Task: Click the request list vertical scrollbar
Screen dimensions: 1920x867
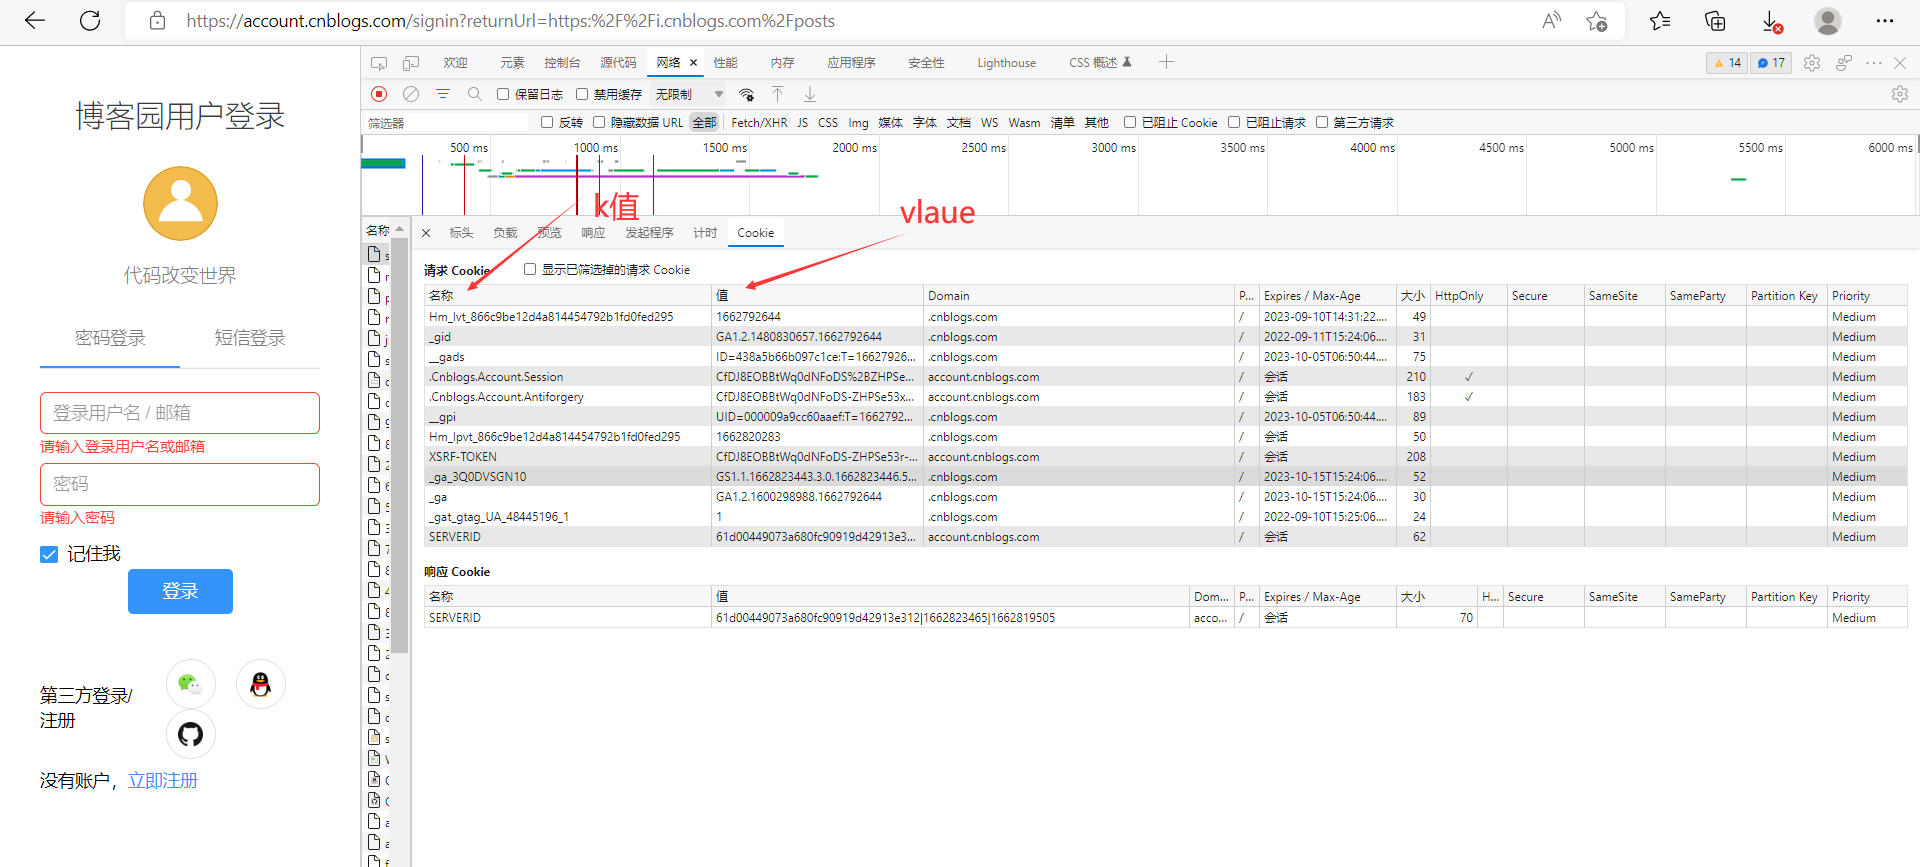Action: (400, 446)
